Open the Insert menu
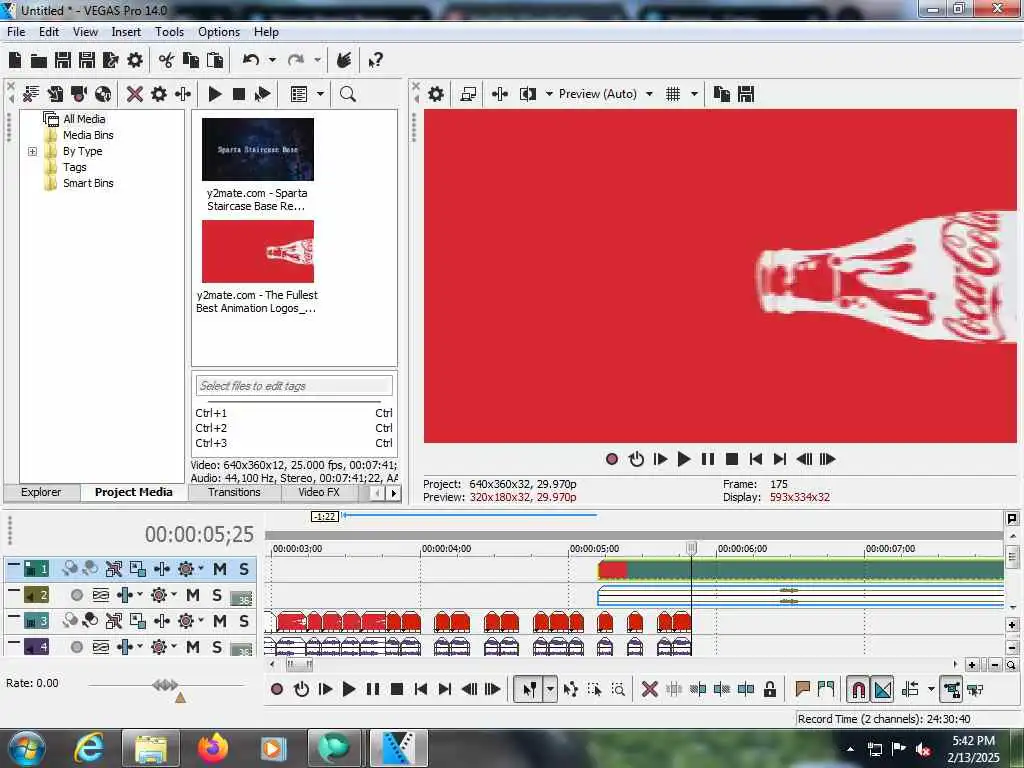Image resolution: width=1024 pixels, height=768 pixels. 126,32
